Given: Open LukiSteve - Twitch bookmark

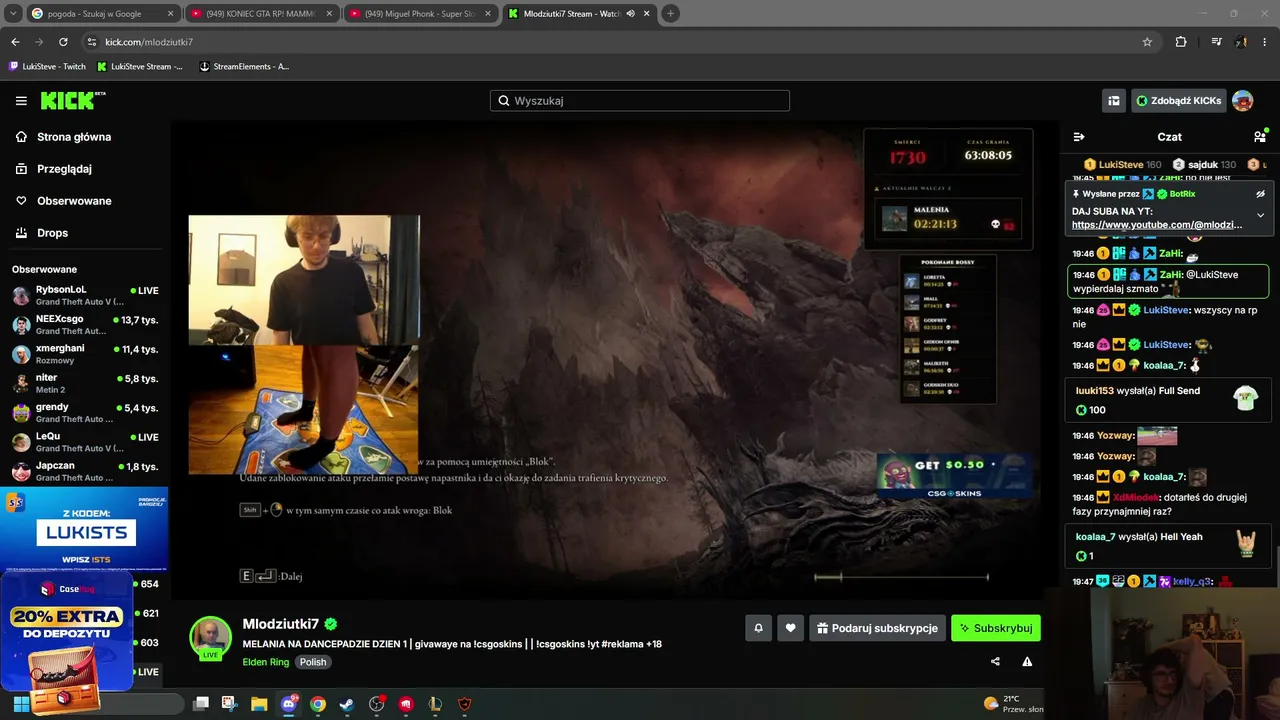Looking at the screenshot, I should click(47, 67).
